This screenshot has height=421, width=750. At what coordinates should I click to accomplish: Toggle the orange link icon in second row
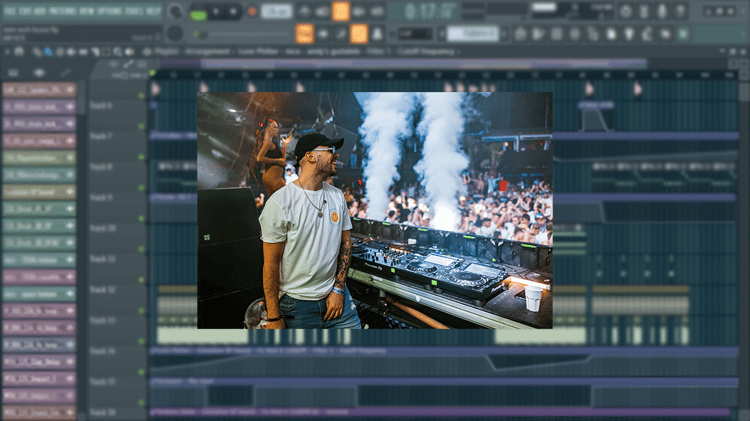click(359, 33)
